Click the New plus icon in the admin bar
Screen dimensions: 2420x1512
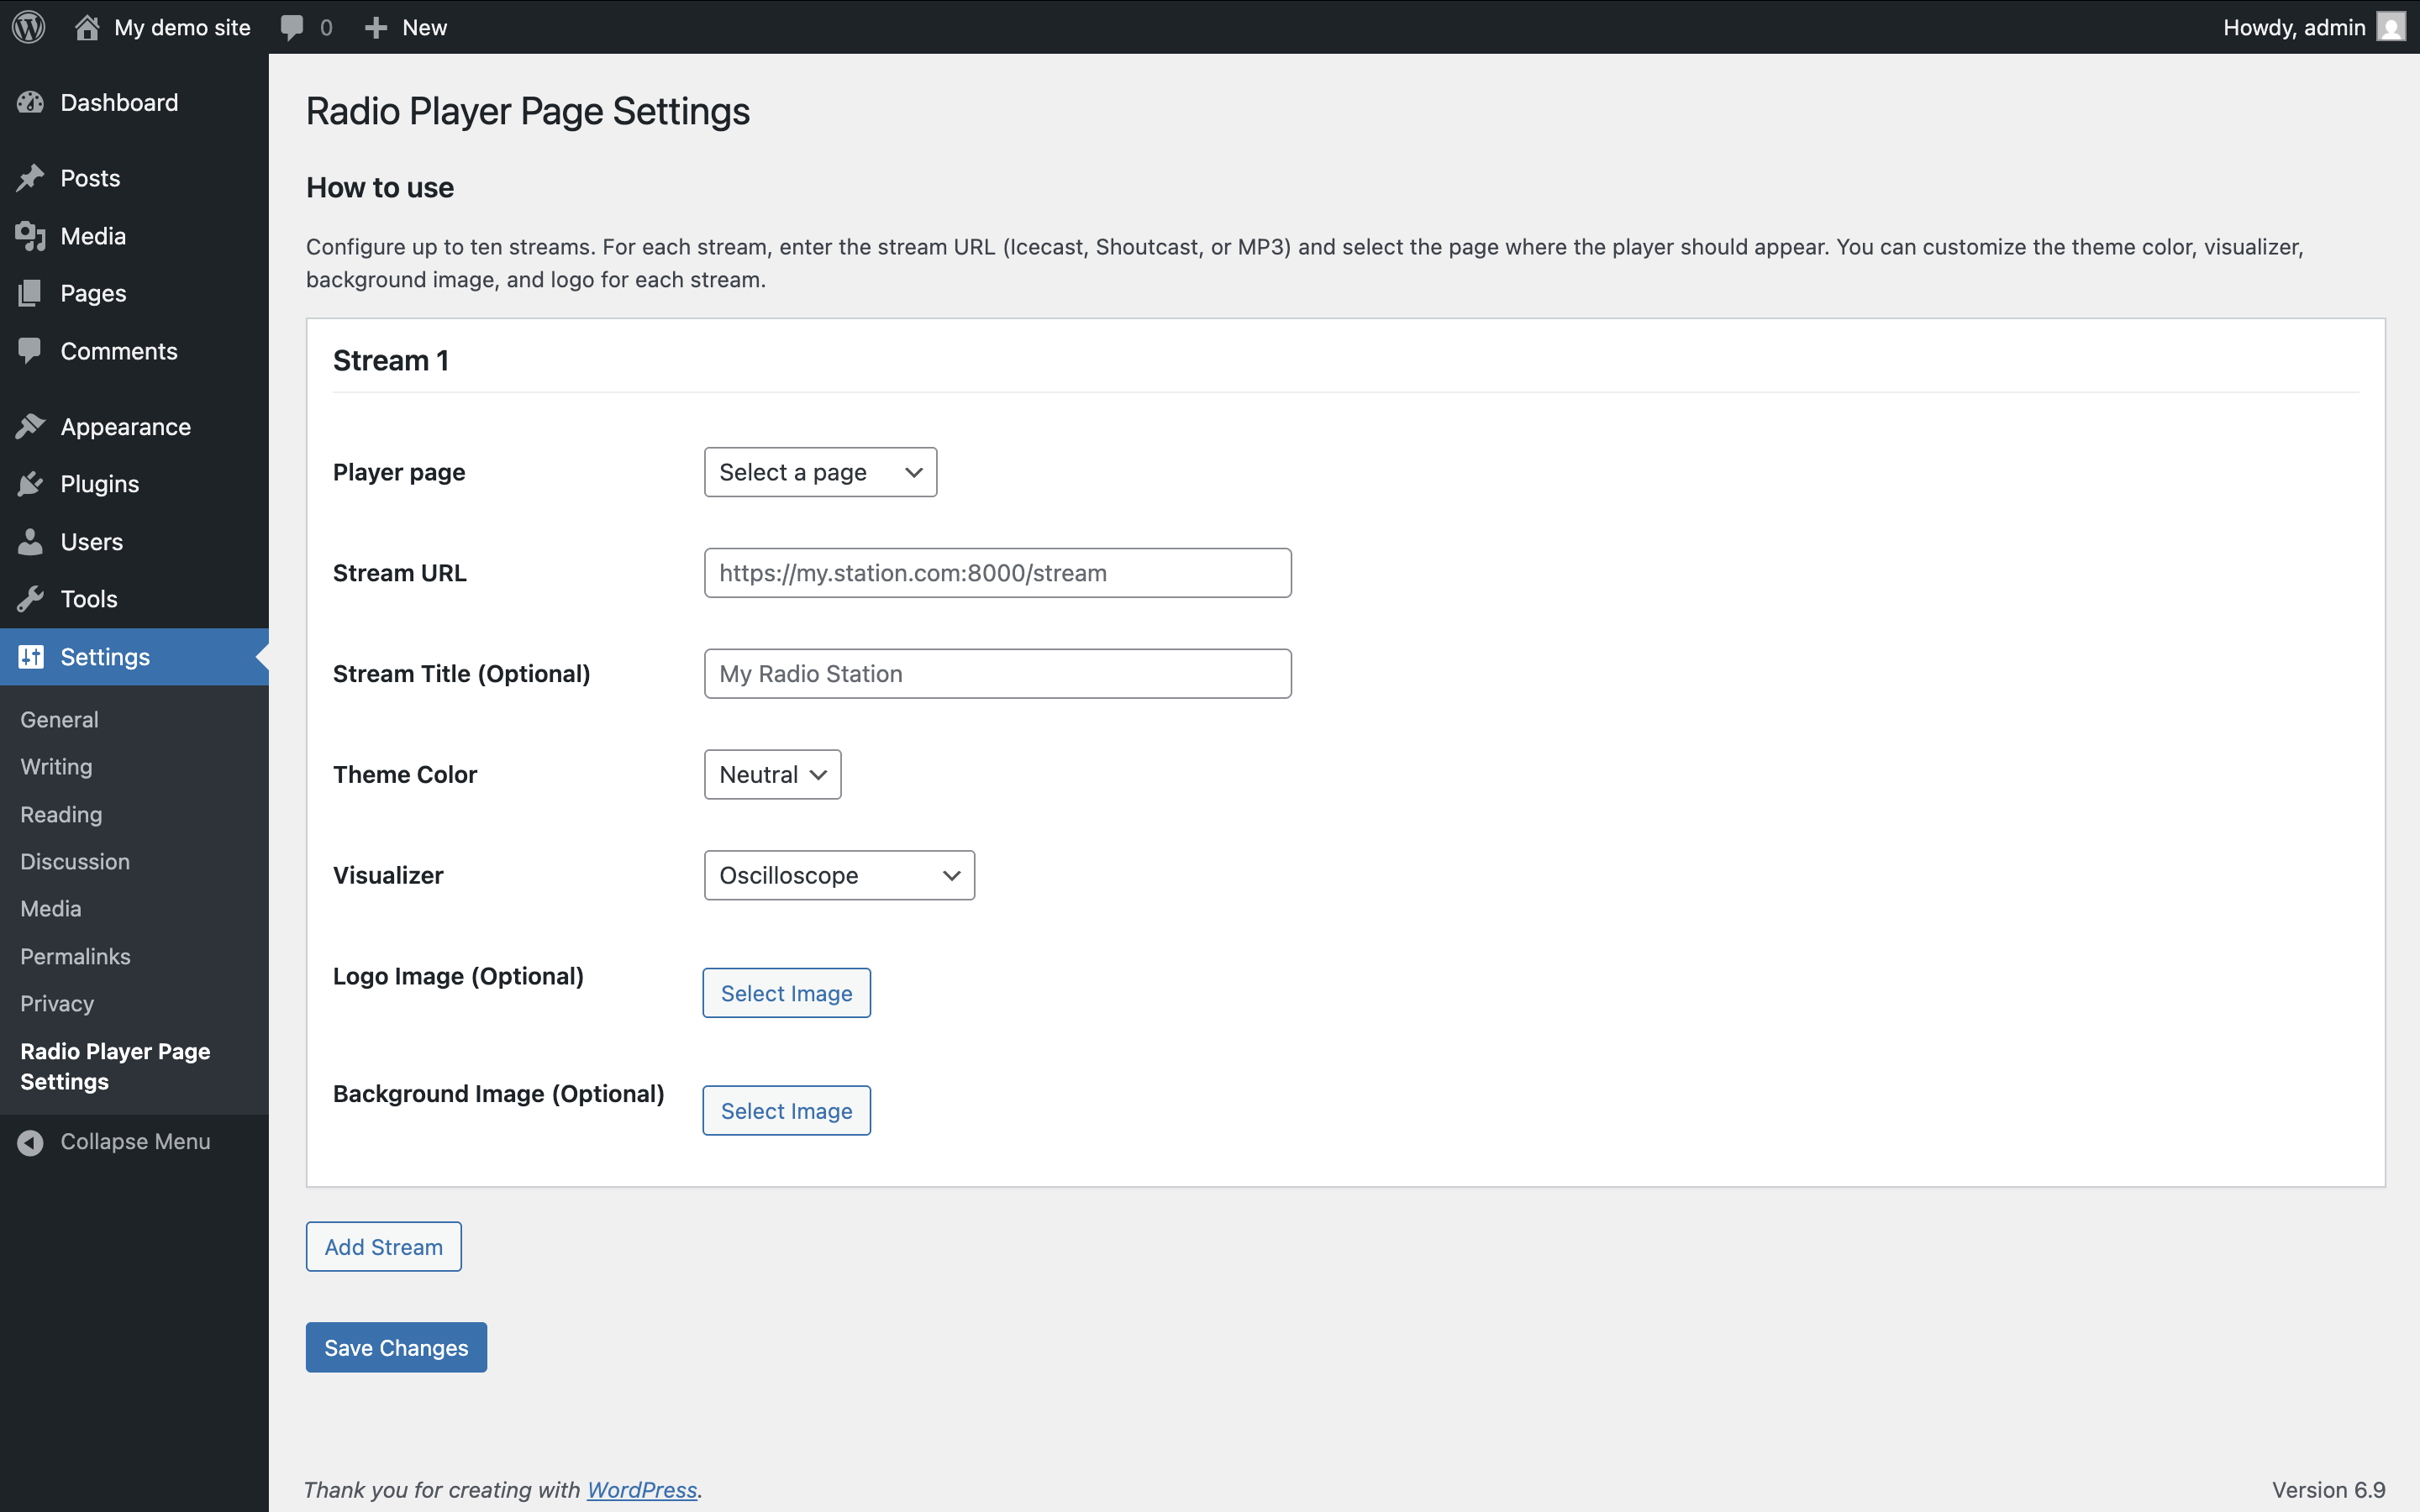point(376,27)
